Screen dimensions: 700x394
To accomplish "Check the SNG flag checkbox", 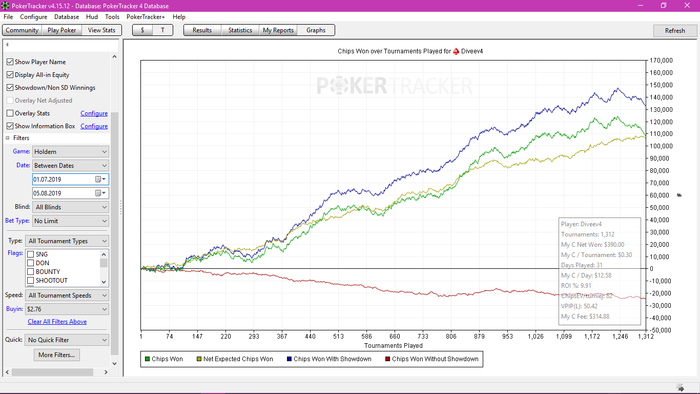I will tap(30, 254).
